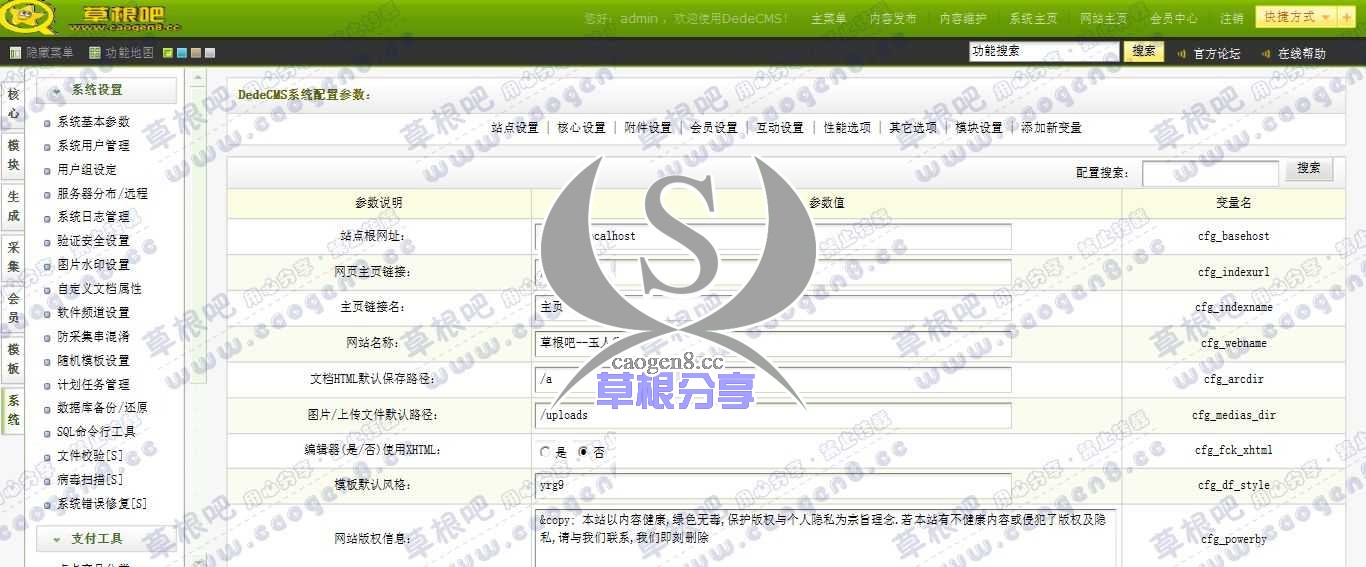
Task: Open the 官方论坛 link
Action: click(1217, 54)
